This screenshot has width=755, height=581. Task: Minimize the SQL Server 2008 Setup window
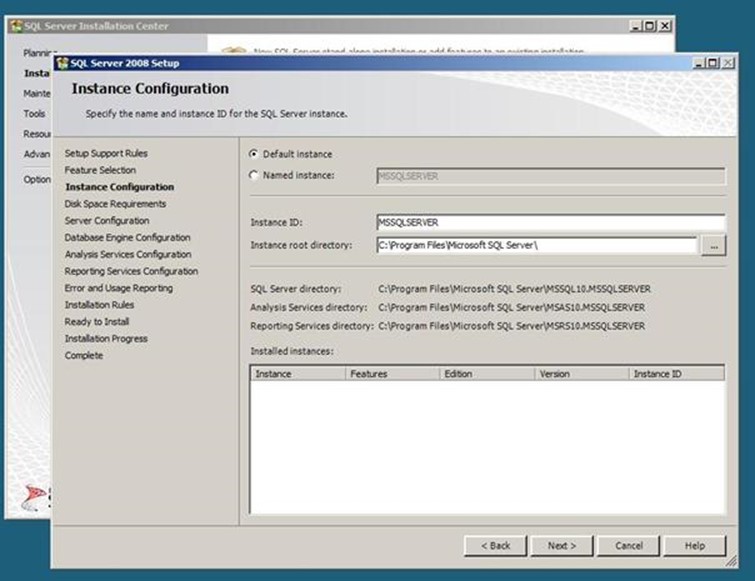coord(698,63)
